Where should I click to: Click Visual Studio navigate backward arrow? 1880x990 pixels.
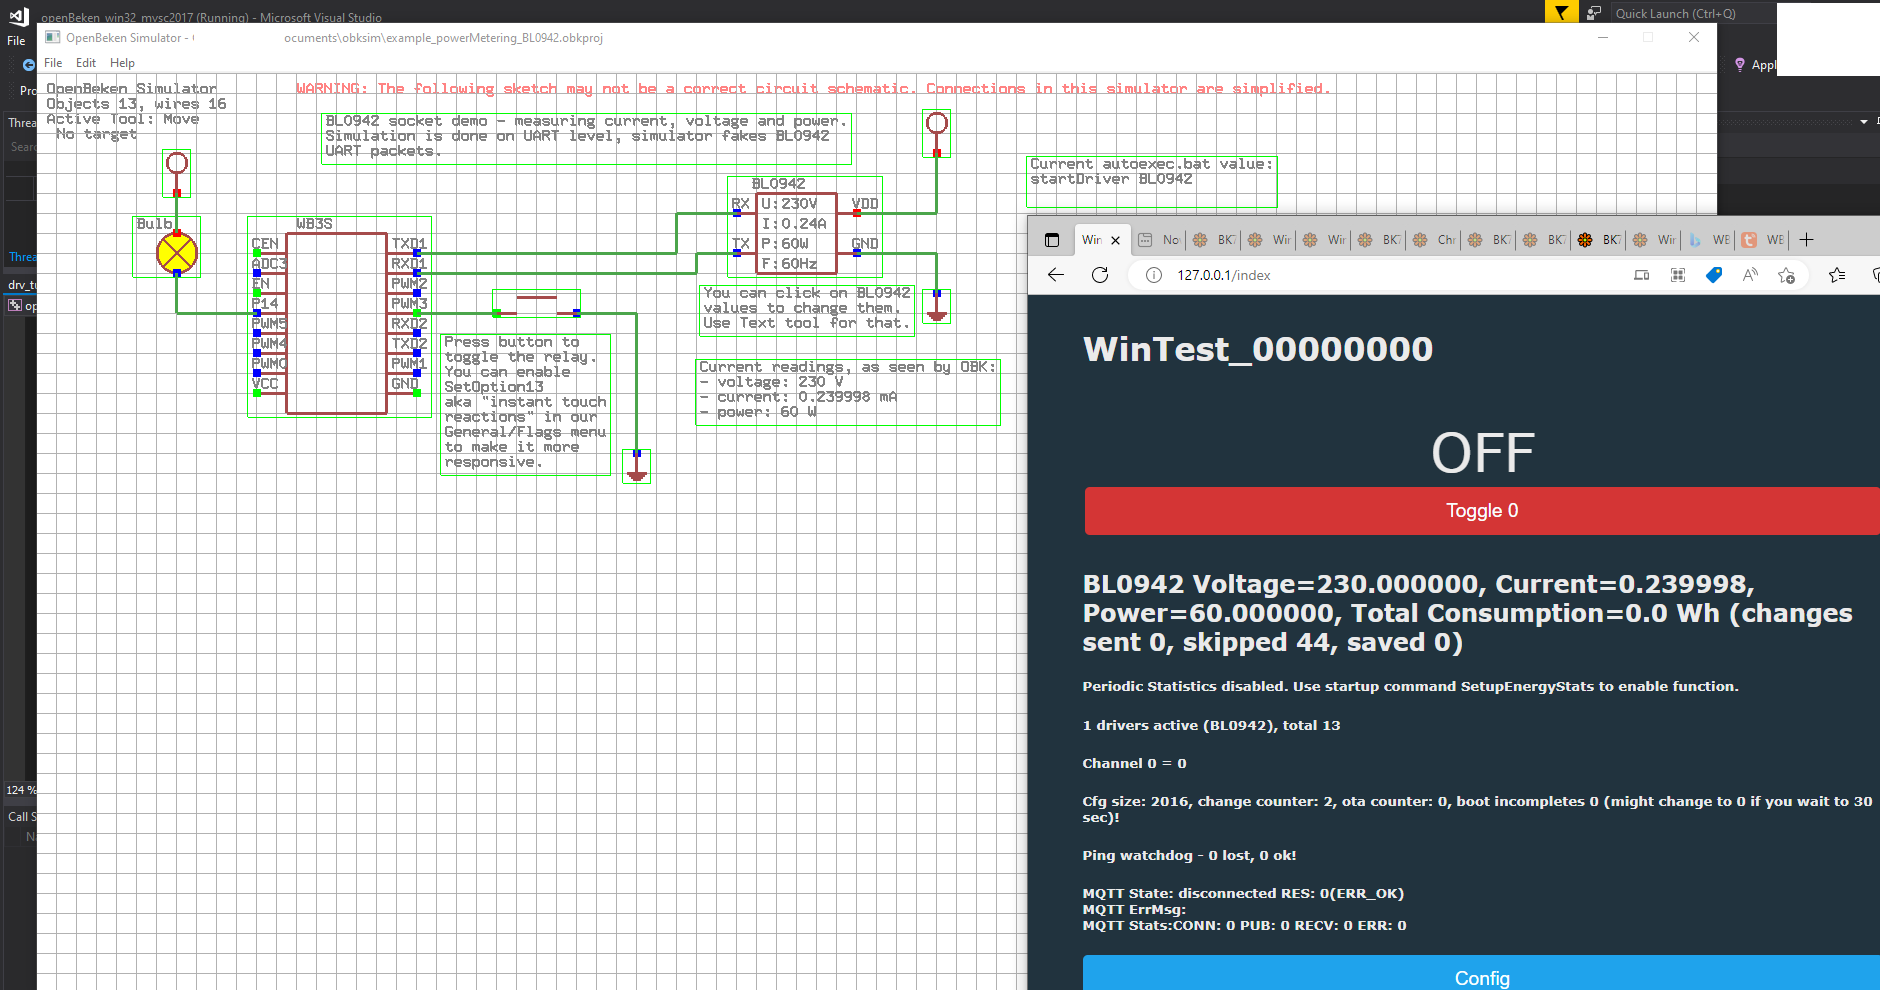click(28, 64)
